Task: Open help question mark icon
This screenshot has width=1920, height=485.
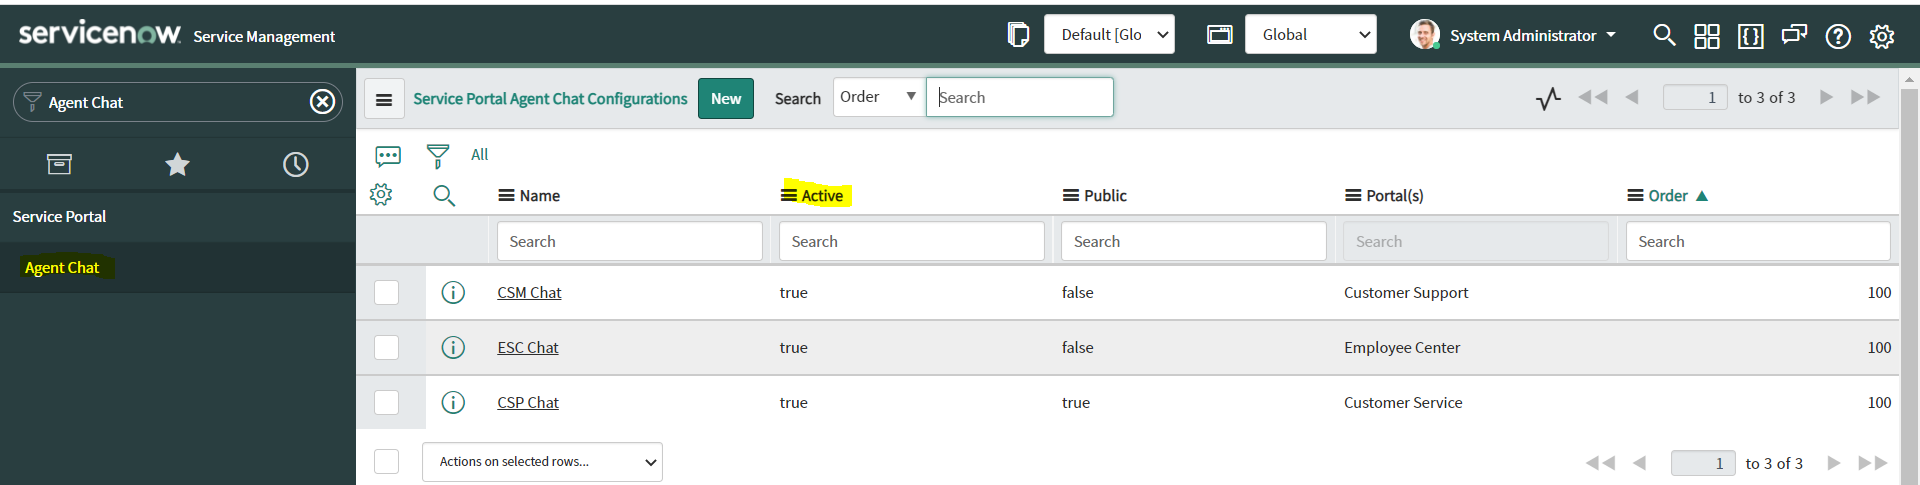Action: pos(1837,36)
